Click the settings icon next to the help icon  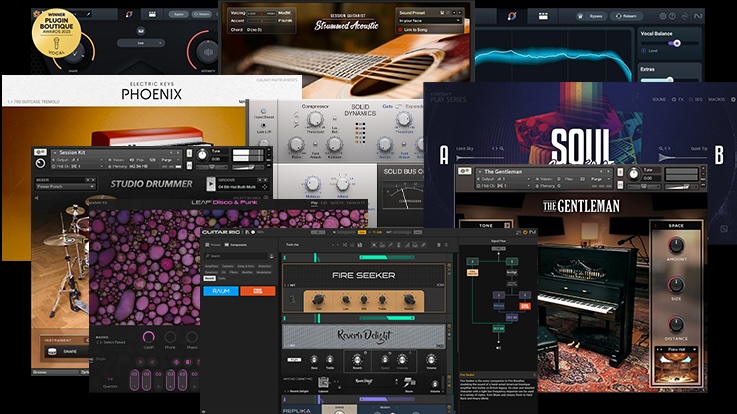click(x=663, y=16)
